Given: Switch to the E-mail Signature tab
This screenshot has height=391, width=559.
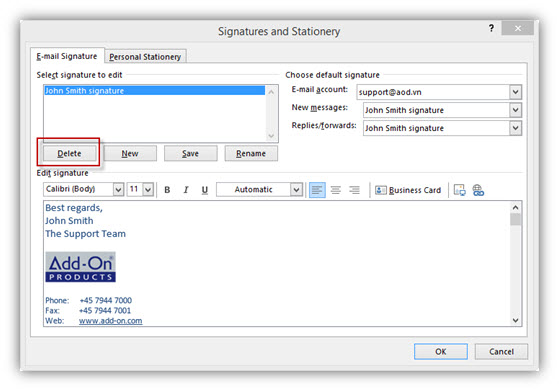Looking at the screenshot, I should coord(67,56).
